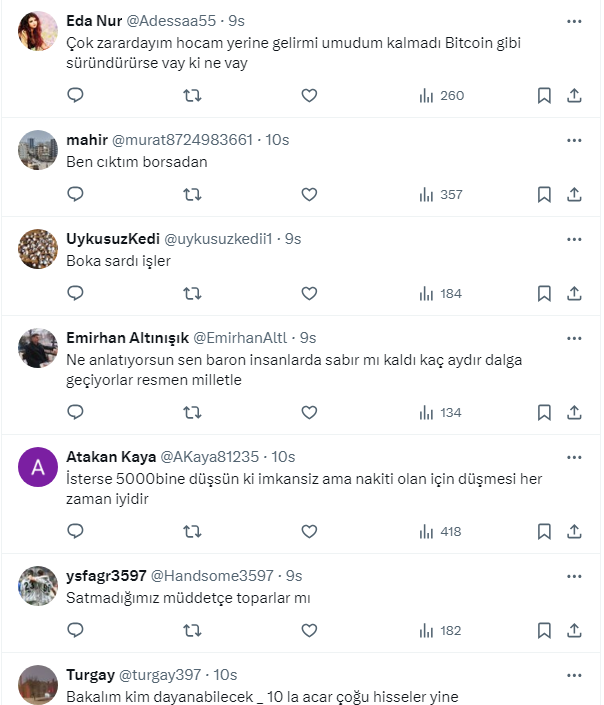
Task: Like UykusuzKedi's tweet
Action: point(309,293)
